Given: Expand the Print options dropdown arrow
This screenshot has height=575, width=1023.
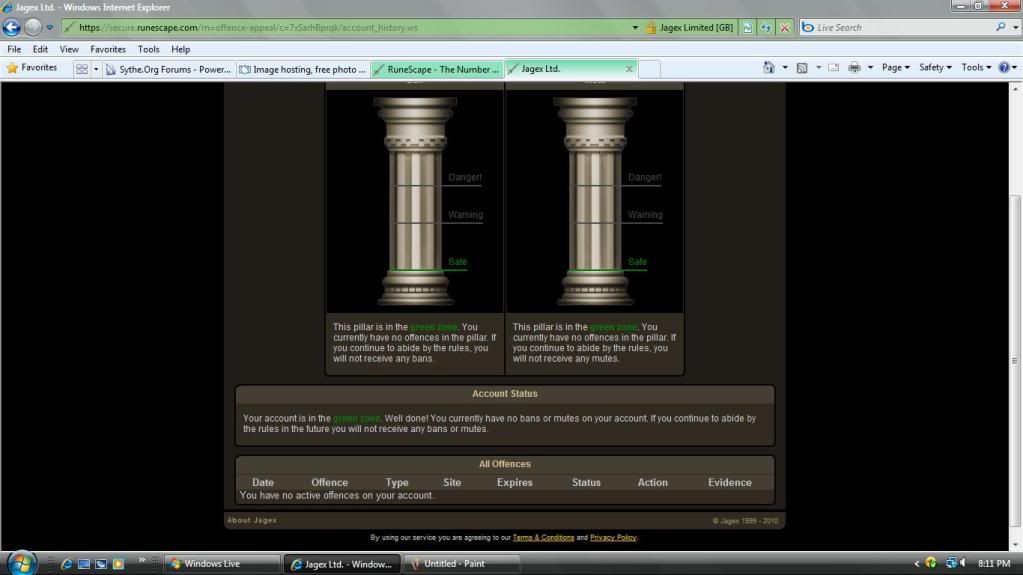Looking at the screenshot, I should coord(870,67).
